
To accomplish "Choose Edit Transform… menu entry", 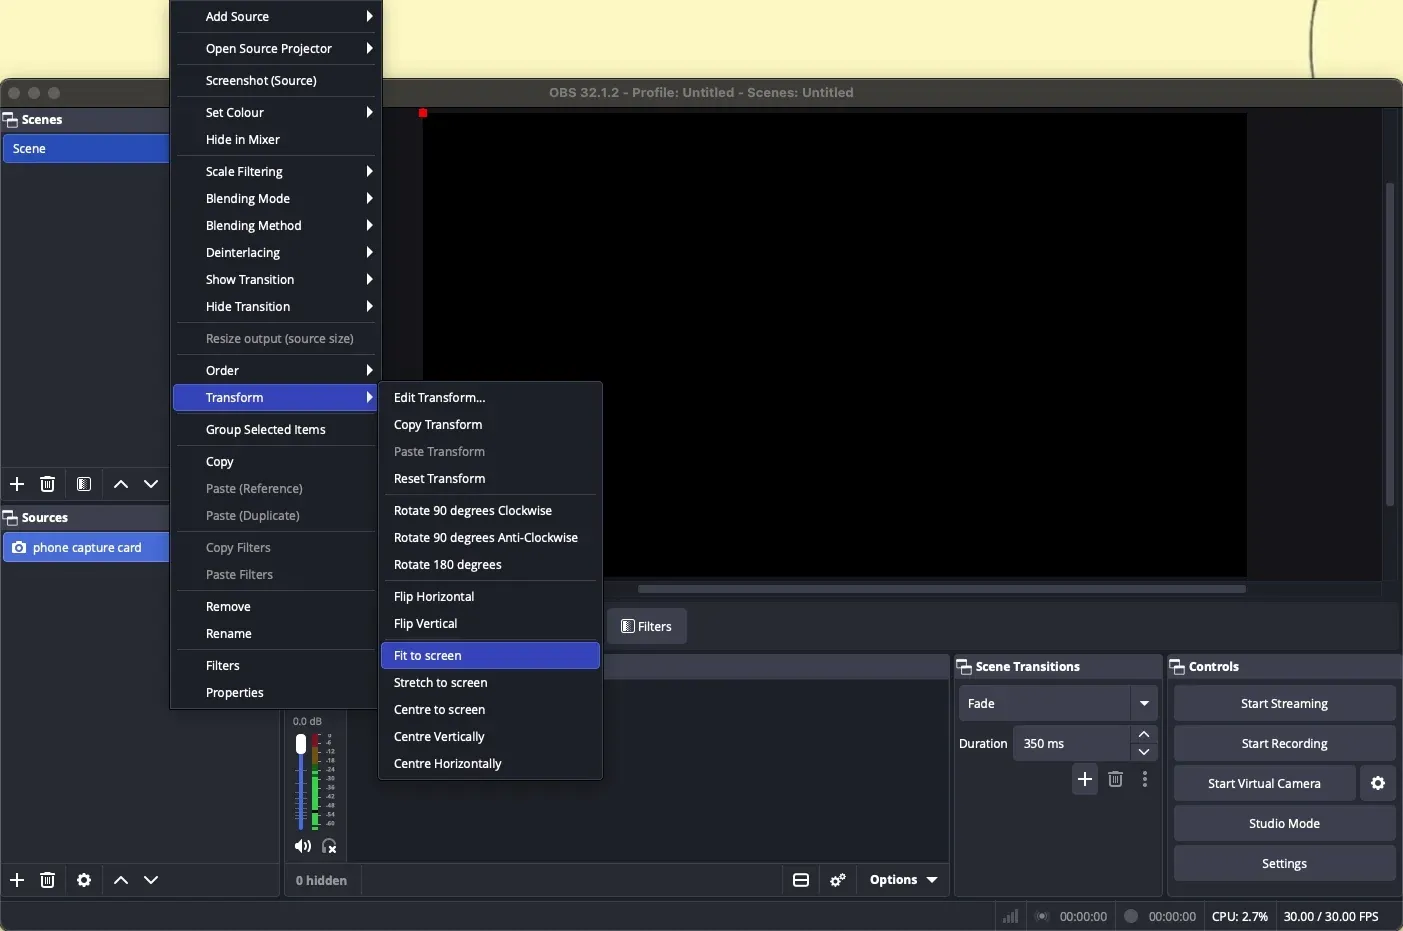I will click(490, 398).
